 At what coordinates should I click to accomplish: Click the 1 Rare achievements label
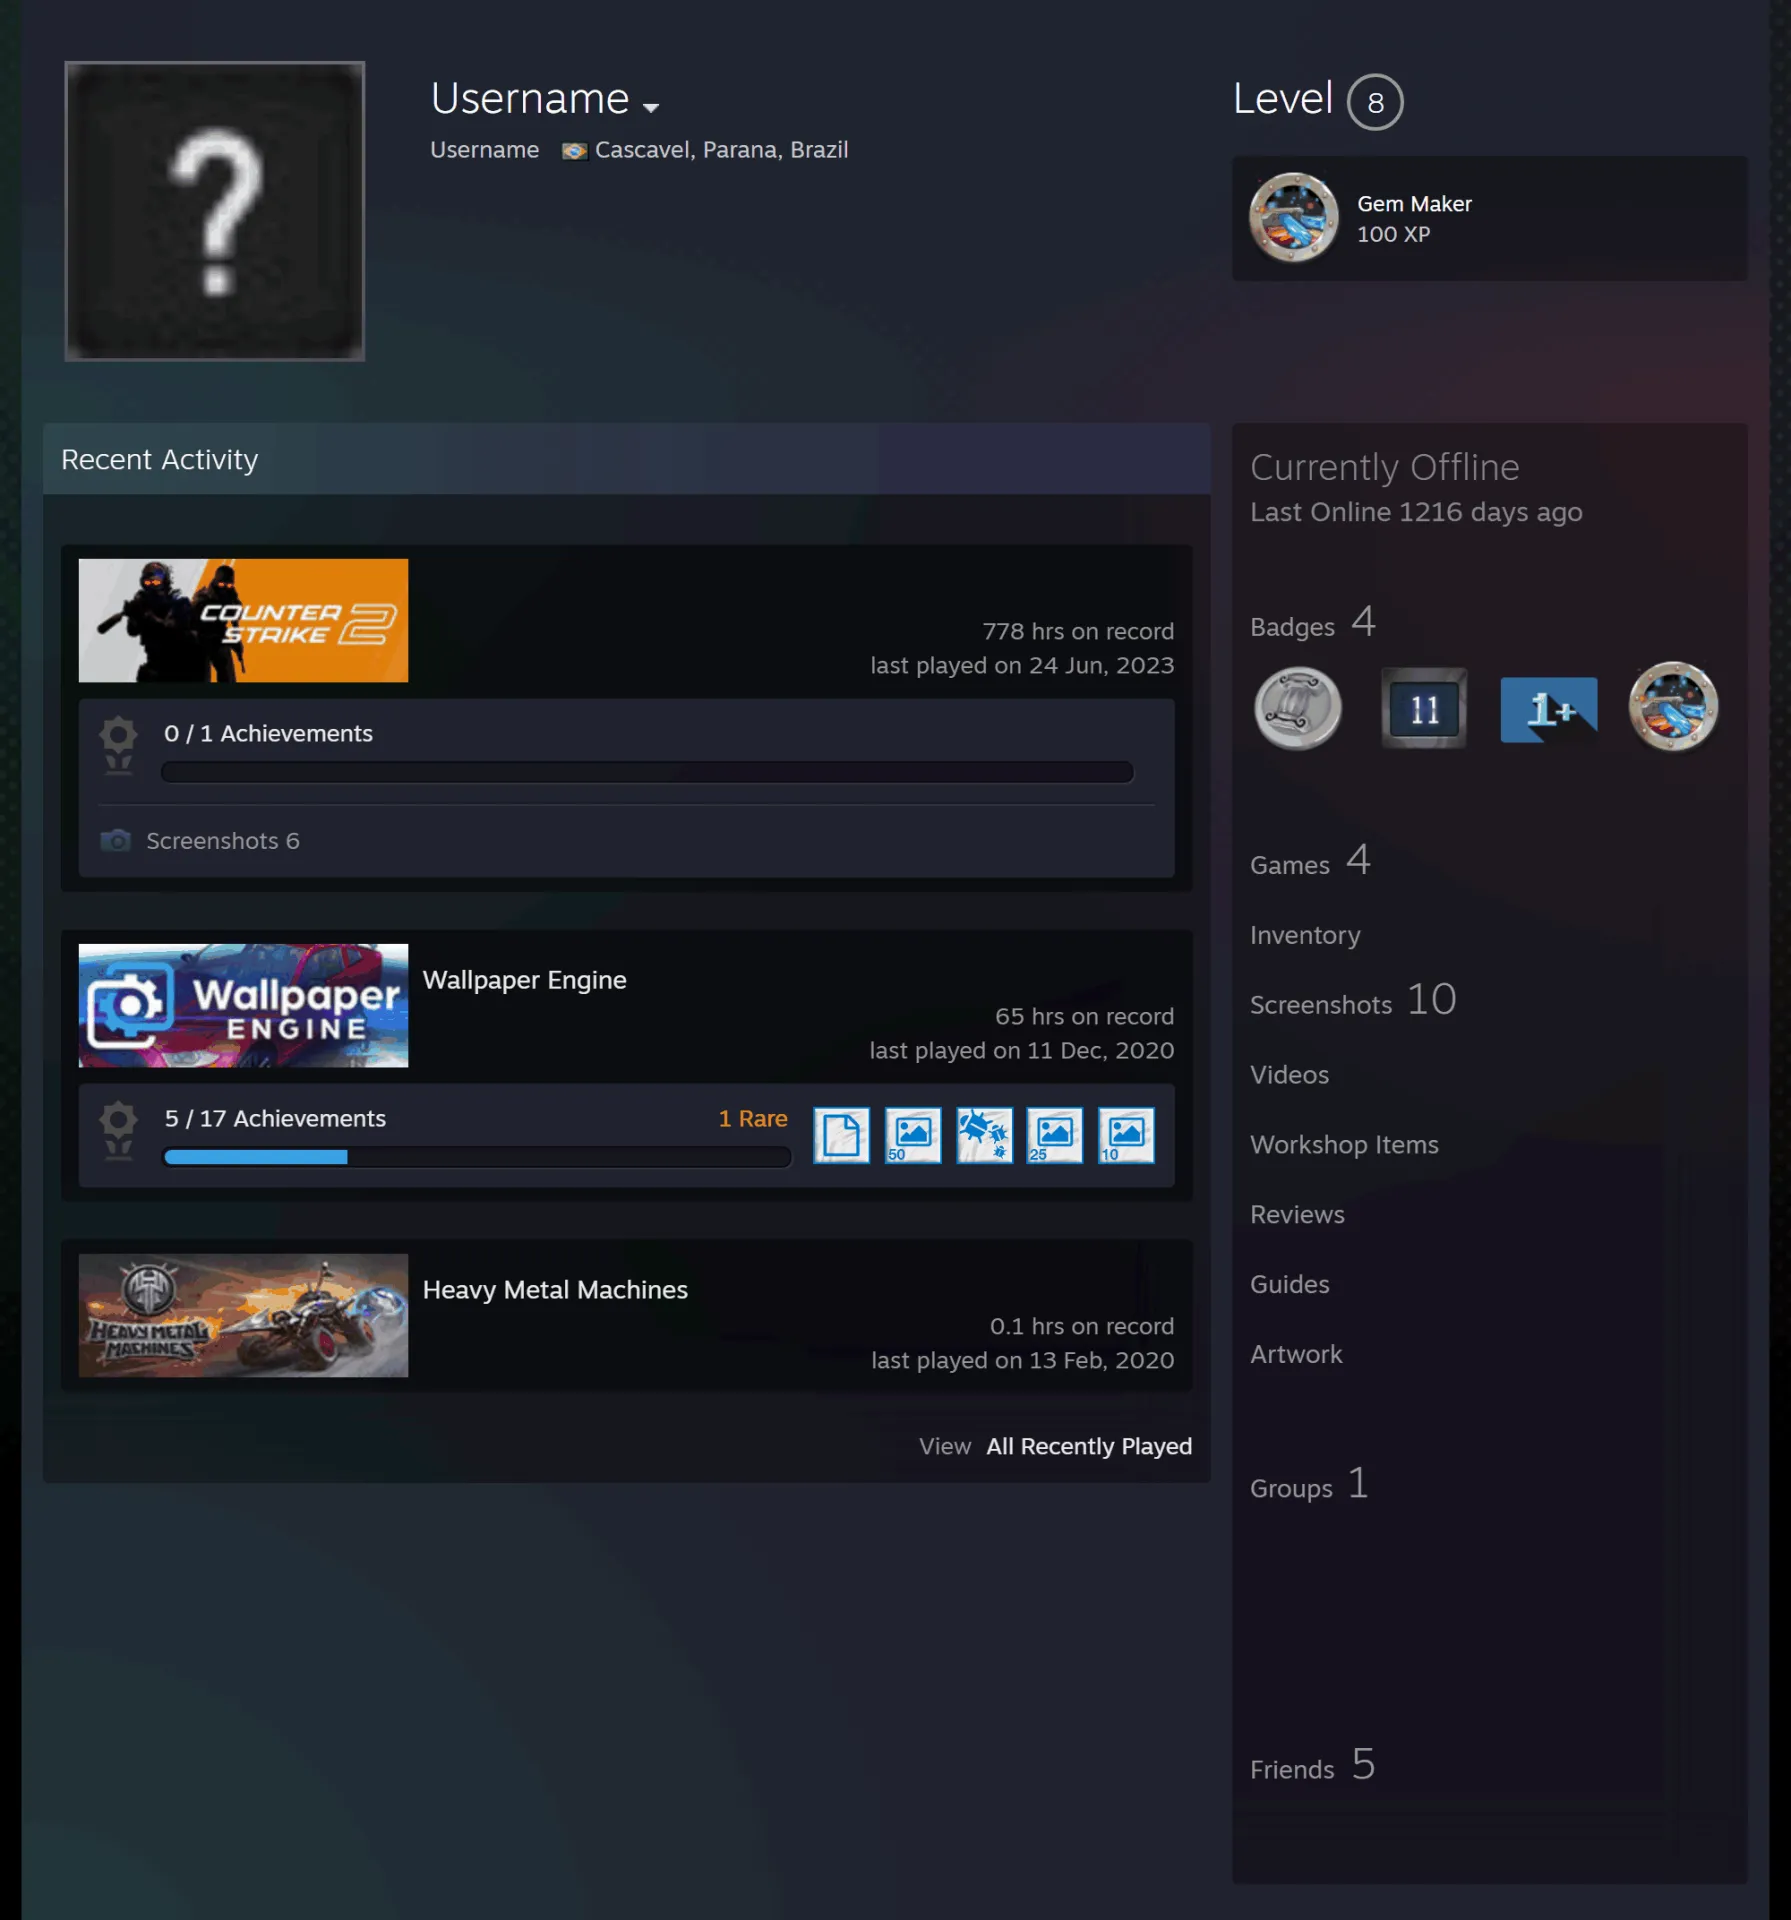[752, 1119]
